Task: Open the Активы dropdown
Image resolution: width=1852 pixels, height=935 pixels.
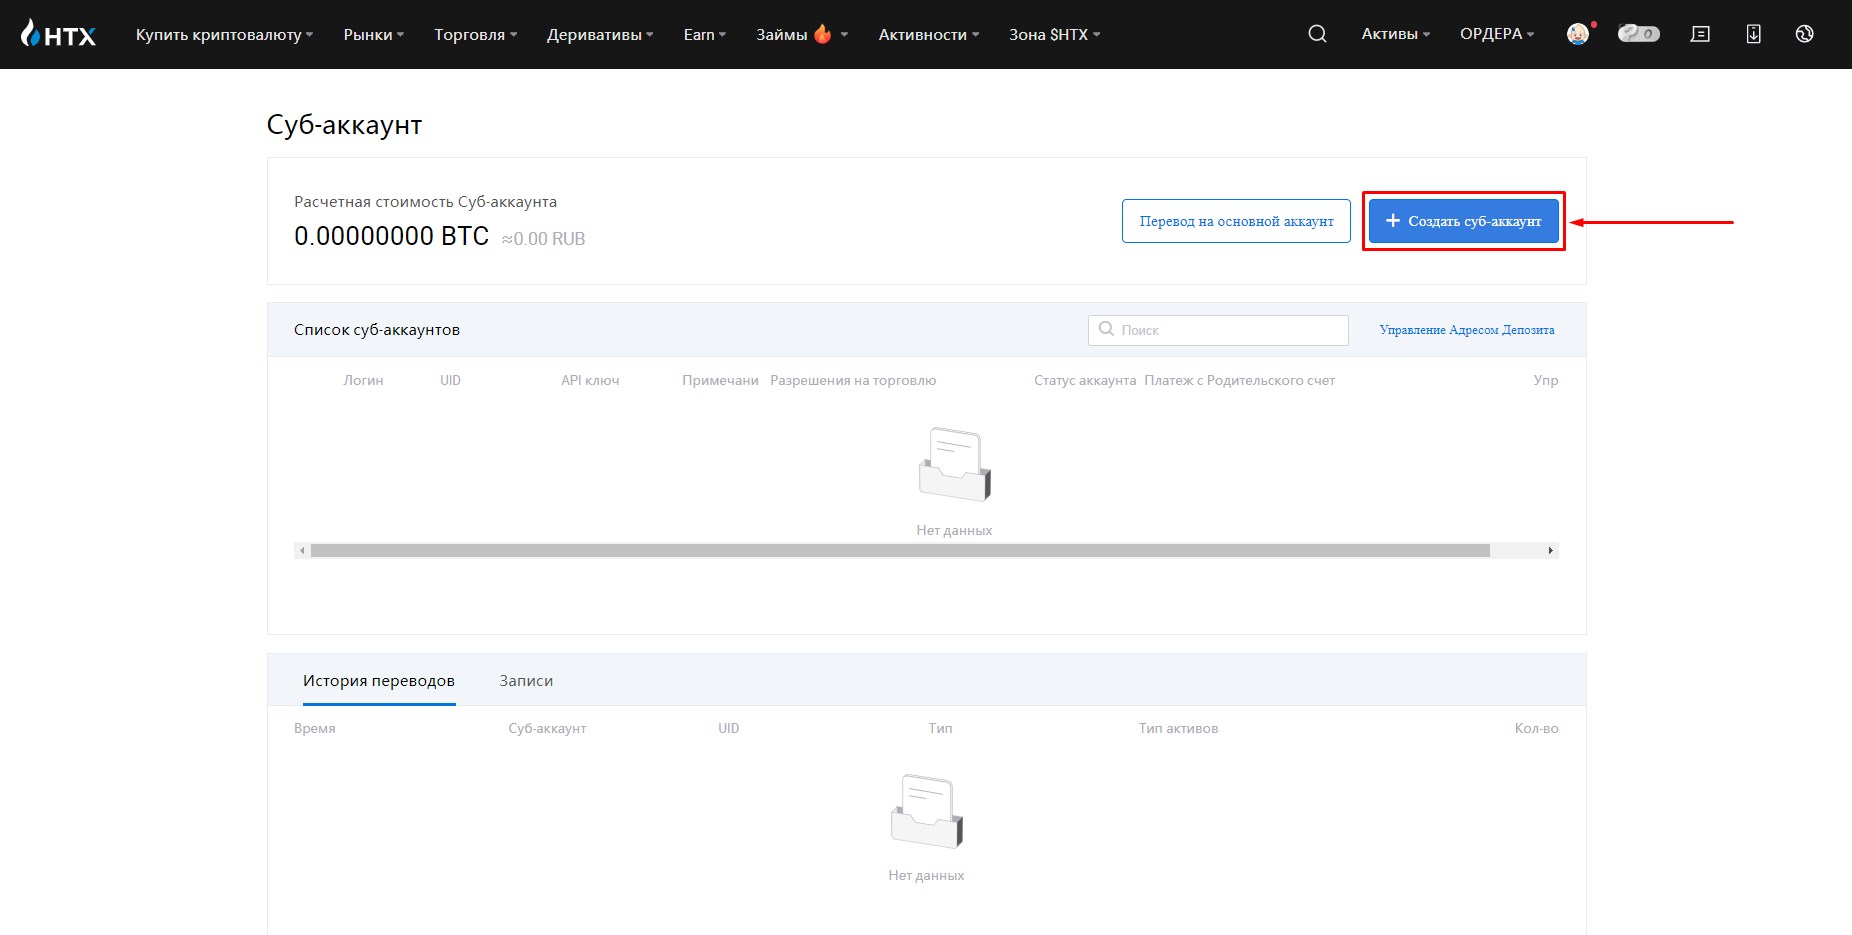Action: click(1395, 34)
